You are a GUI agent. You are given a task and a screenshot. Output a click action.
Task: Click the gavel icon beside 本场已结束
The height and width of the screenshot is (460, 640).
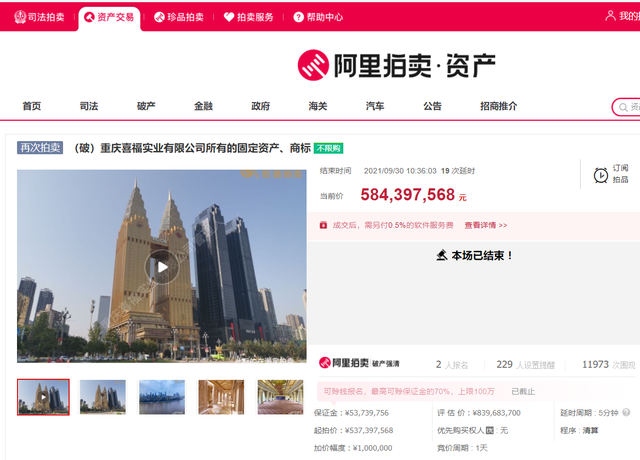(442, 256)
